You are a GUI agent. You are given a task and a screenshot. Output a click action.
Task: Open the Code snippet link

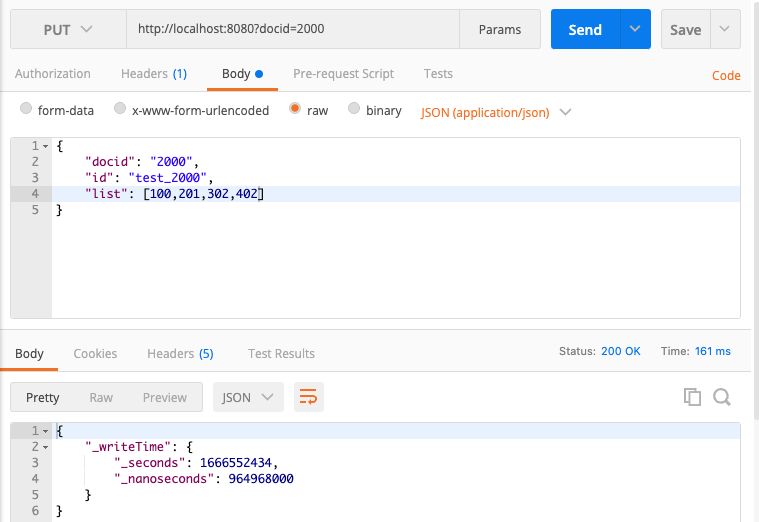tap(726, 76)
